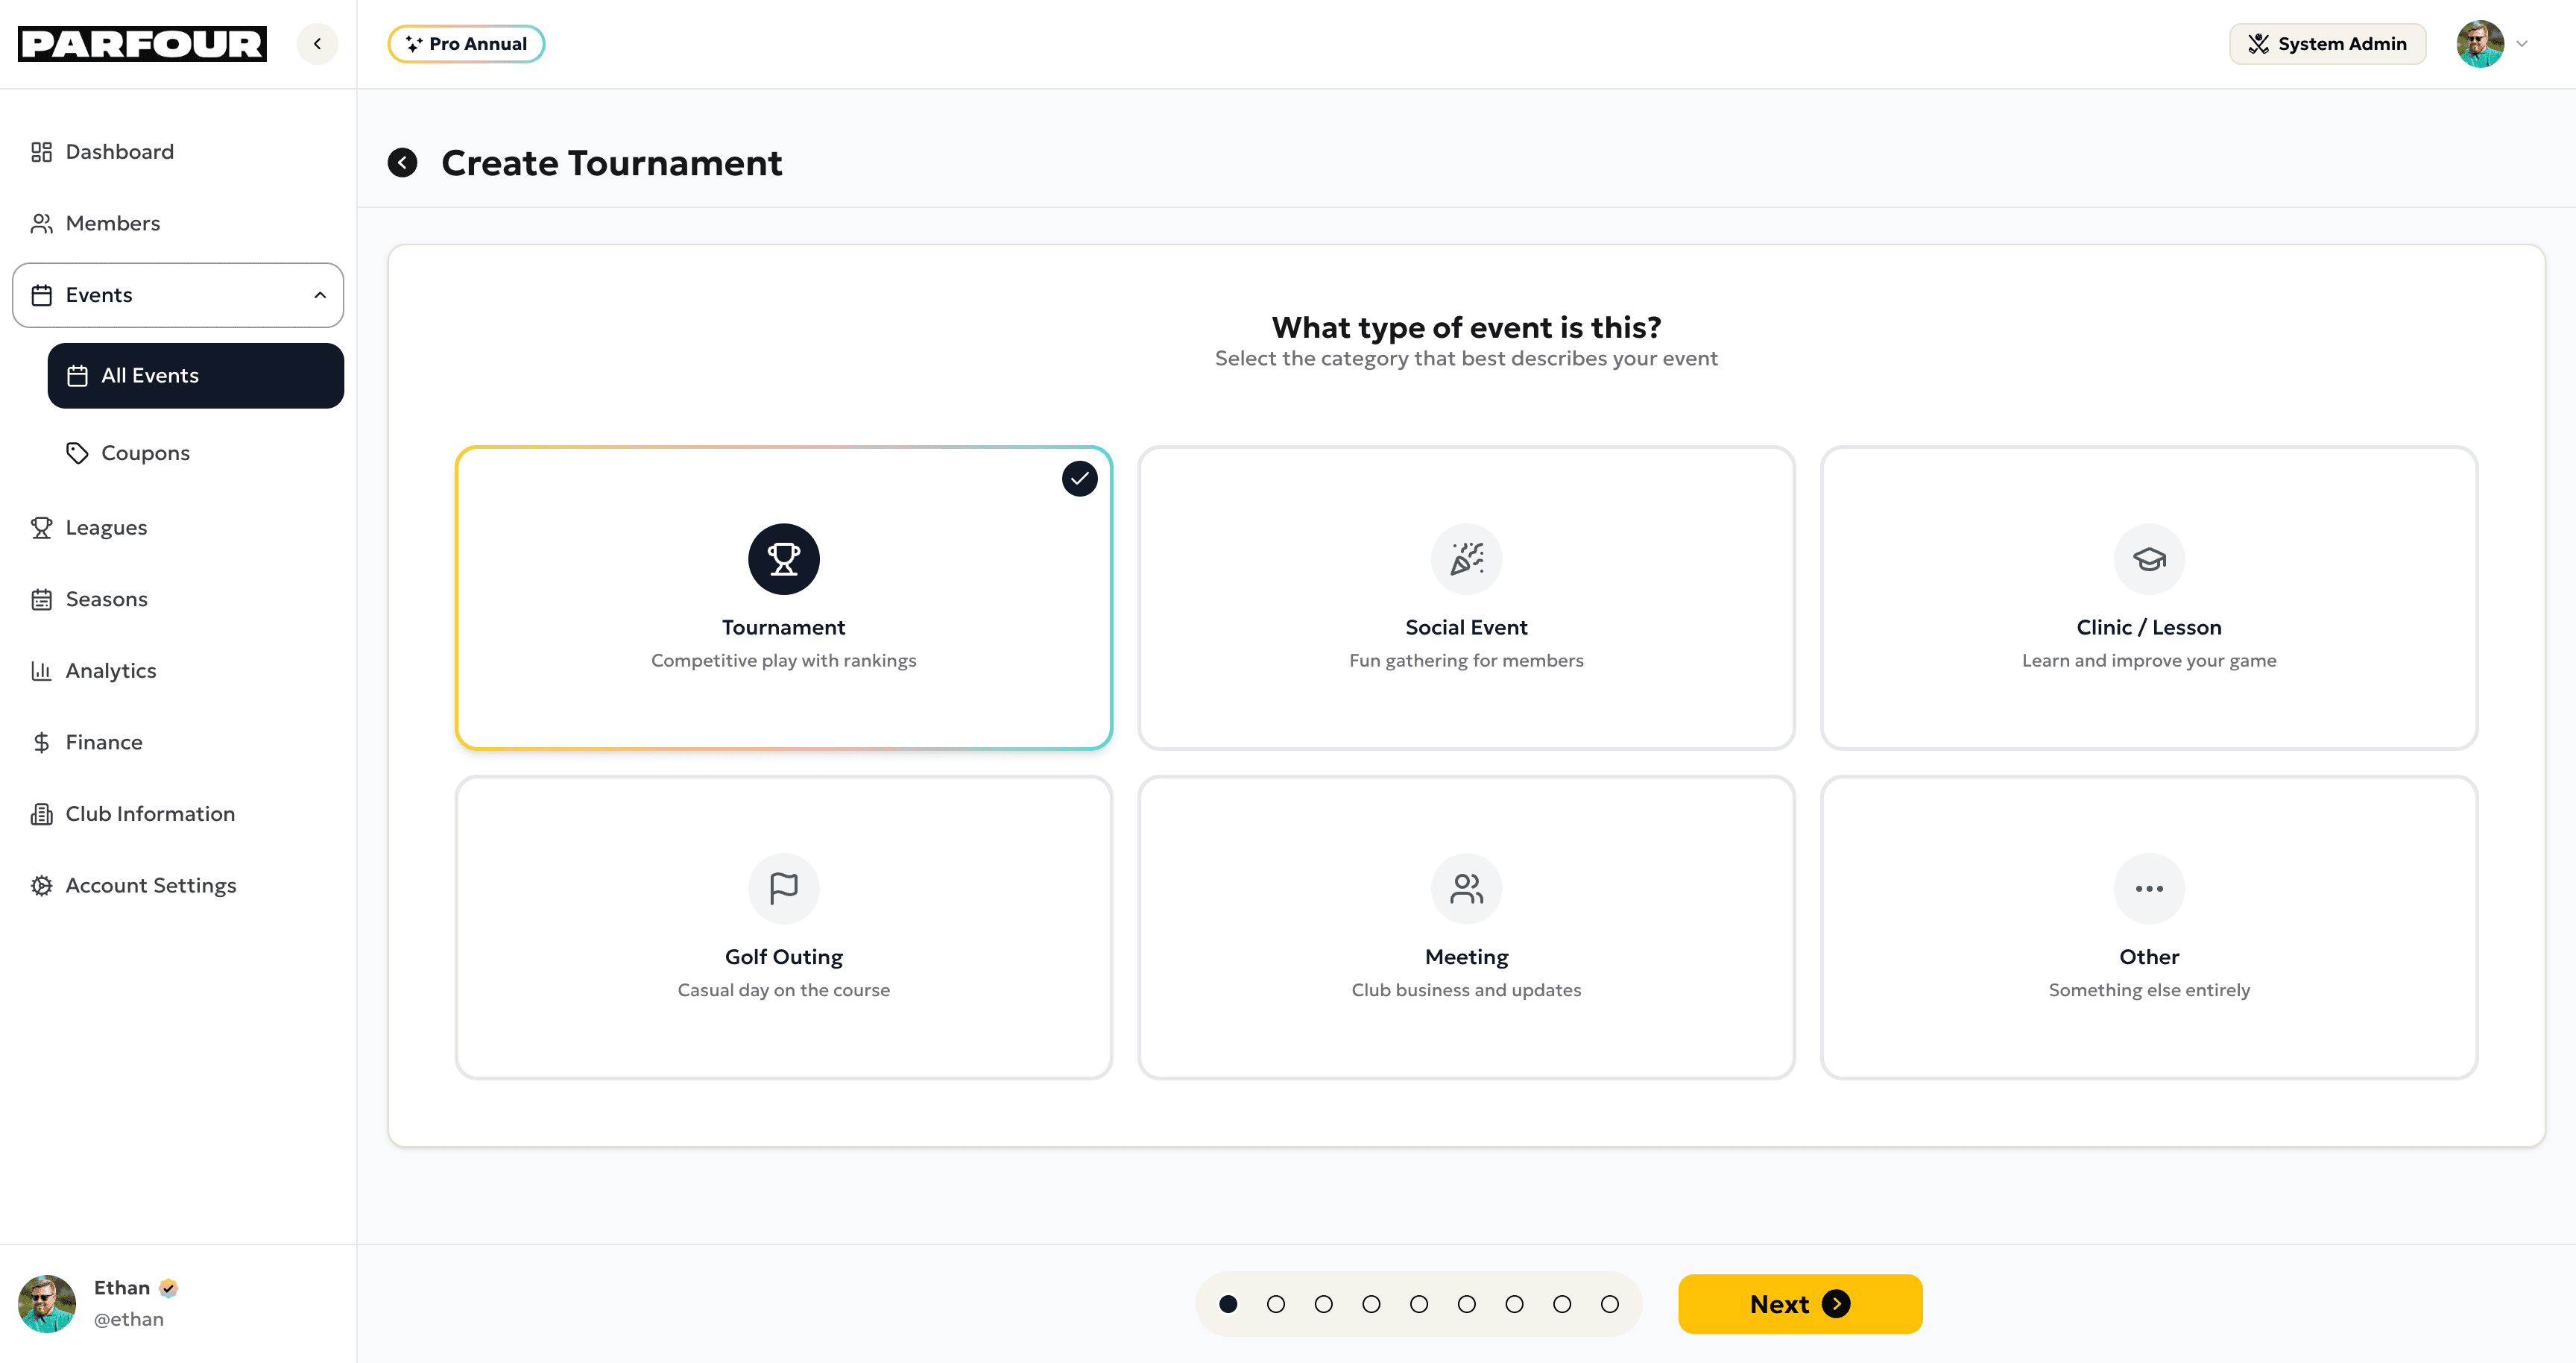Collapse the sidebar with chevron button

[x=317, y=44]
